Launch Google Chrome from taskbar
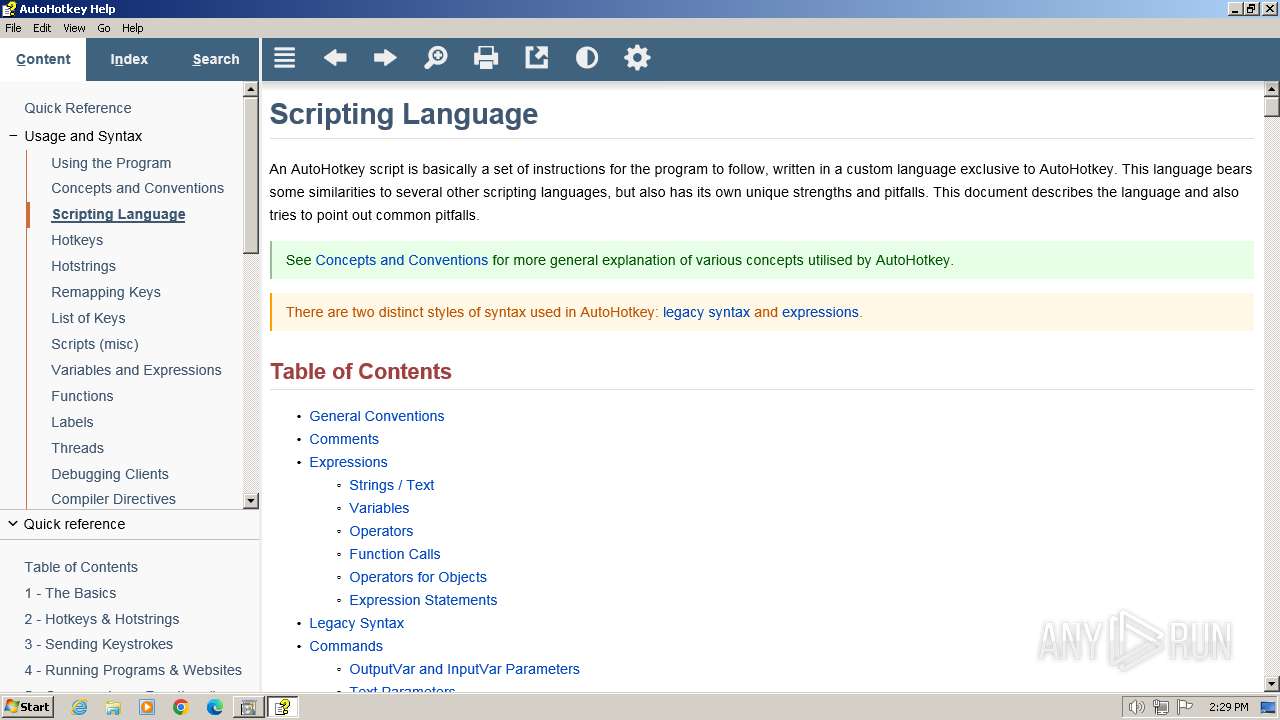 pos(181,707)
